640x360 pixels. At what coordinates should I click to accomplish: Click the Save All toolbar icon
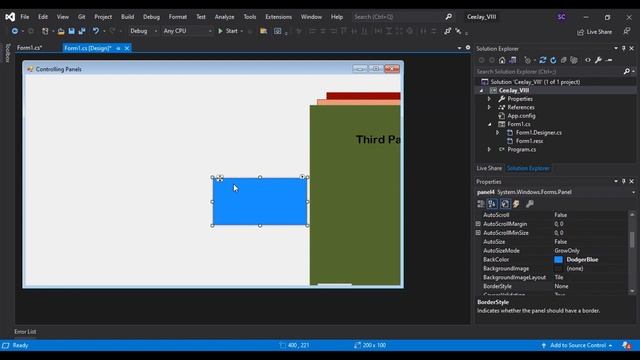(82, 31)
